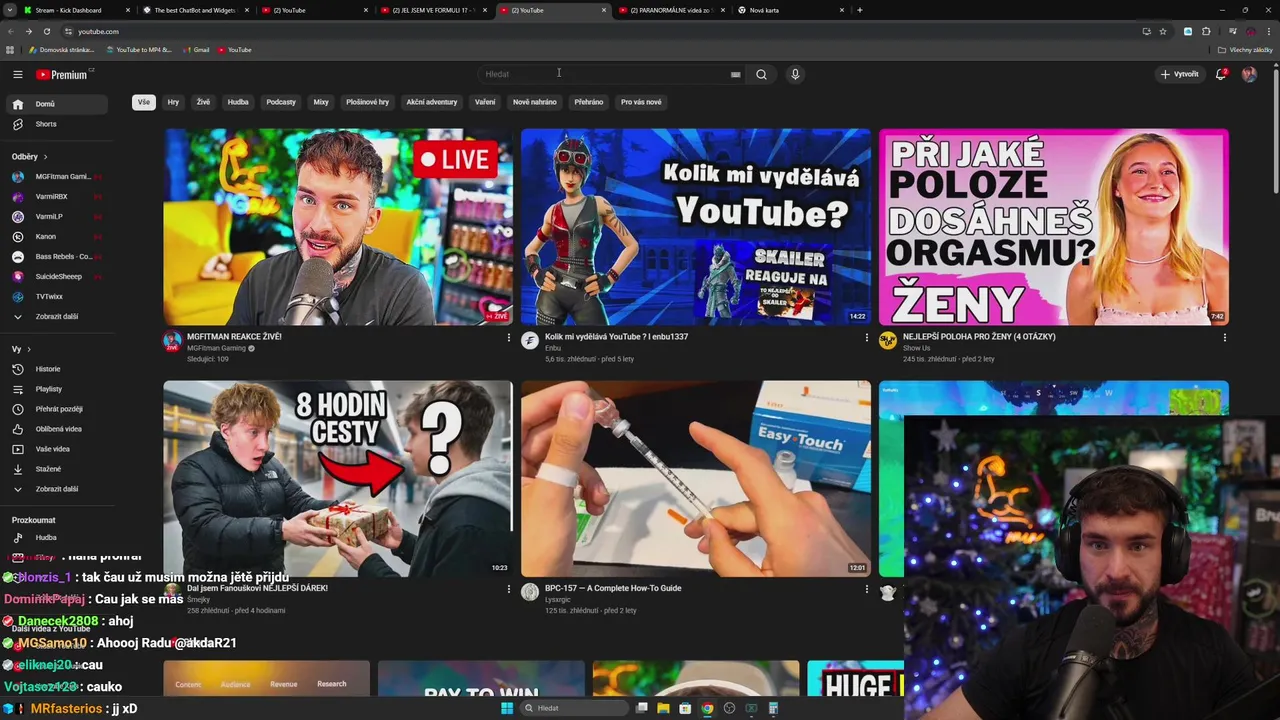This screenshot has width=1280, height=720.
Task: Switch to PARANORMÁLNE videá browser tab
Action: pyautogui.click(x=670, y=10)
